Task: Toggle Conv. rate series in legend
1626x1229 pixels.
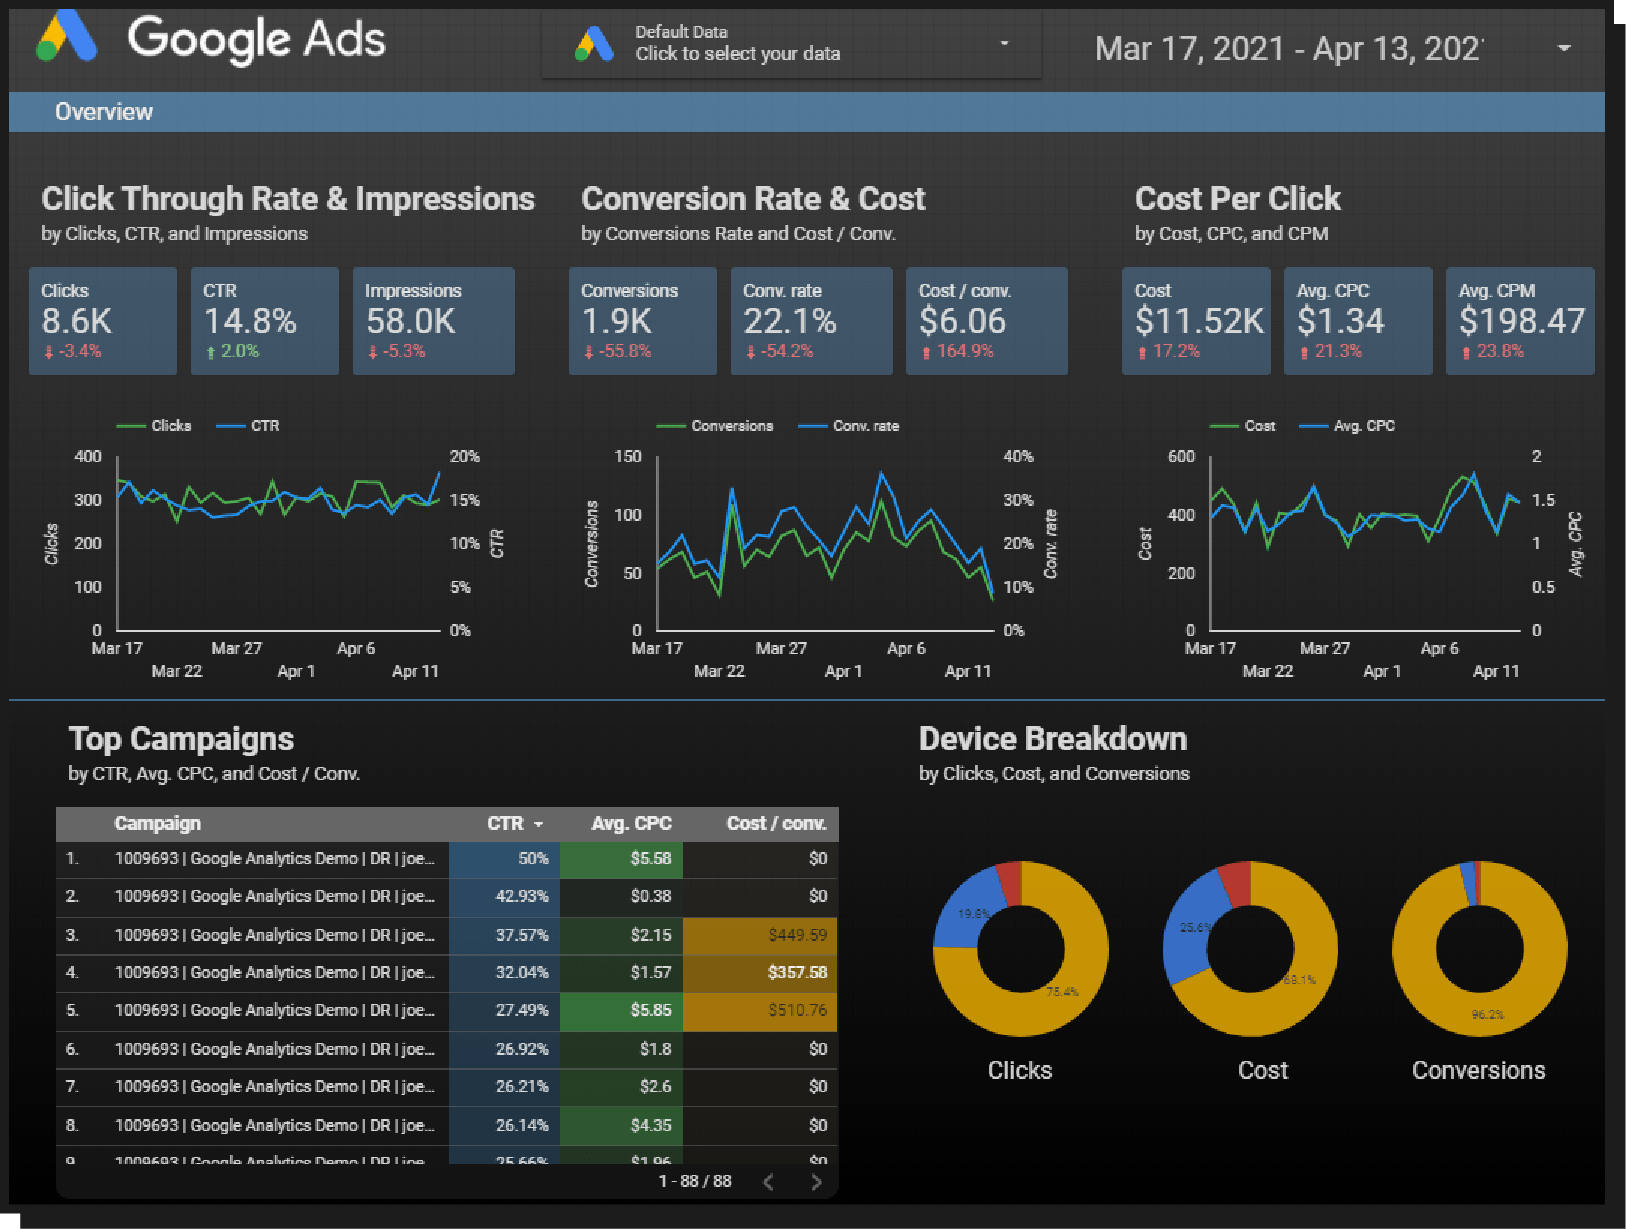Action: tap(849, 426)
